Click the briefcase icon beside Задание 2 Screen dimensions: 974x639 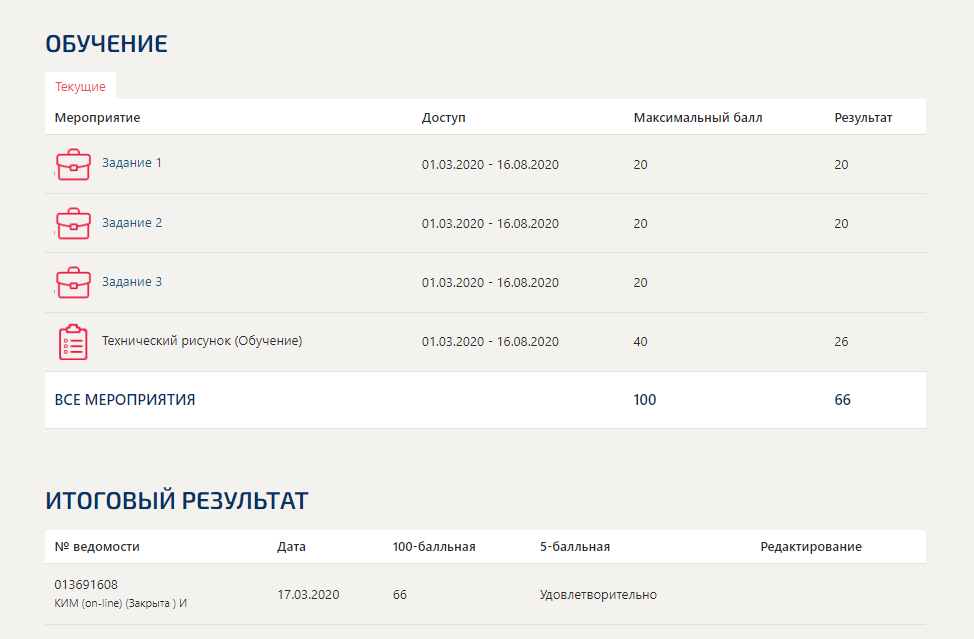[73, 224]
